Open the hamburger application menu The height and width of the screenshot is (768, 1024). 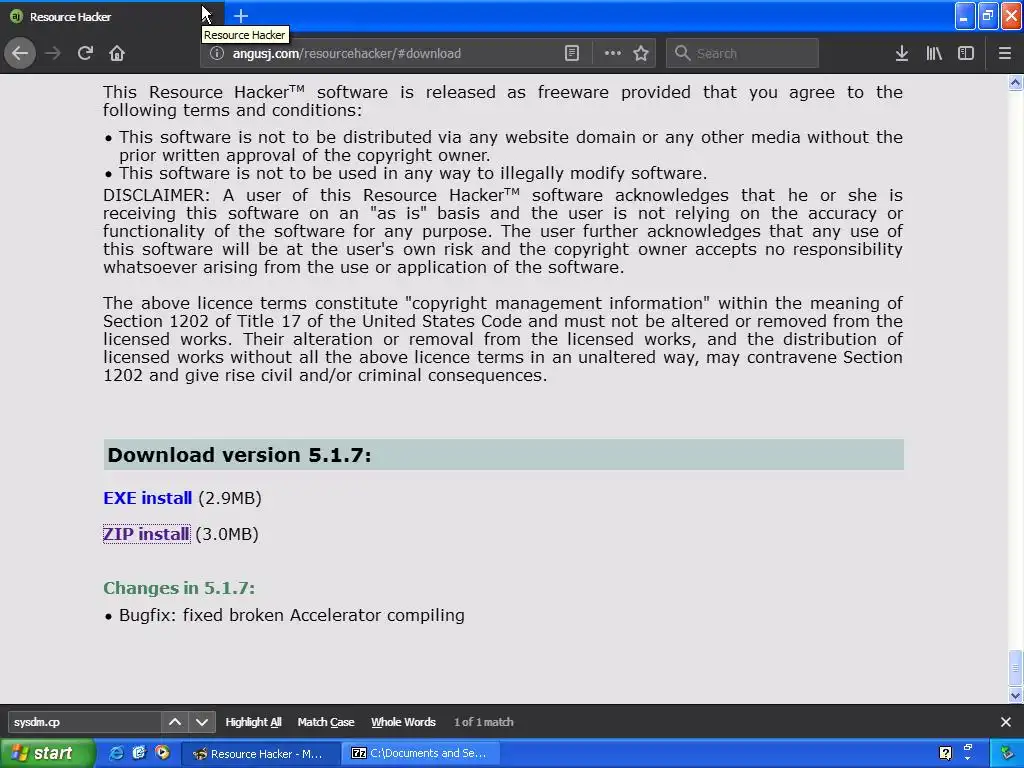[1005, 54]
